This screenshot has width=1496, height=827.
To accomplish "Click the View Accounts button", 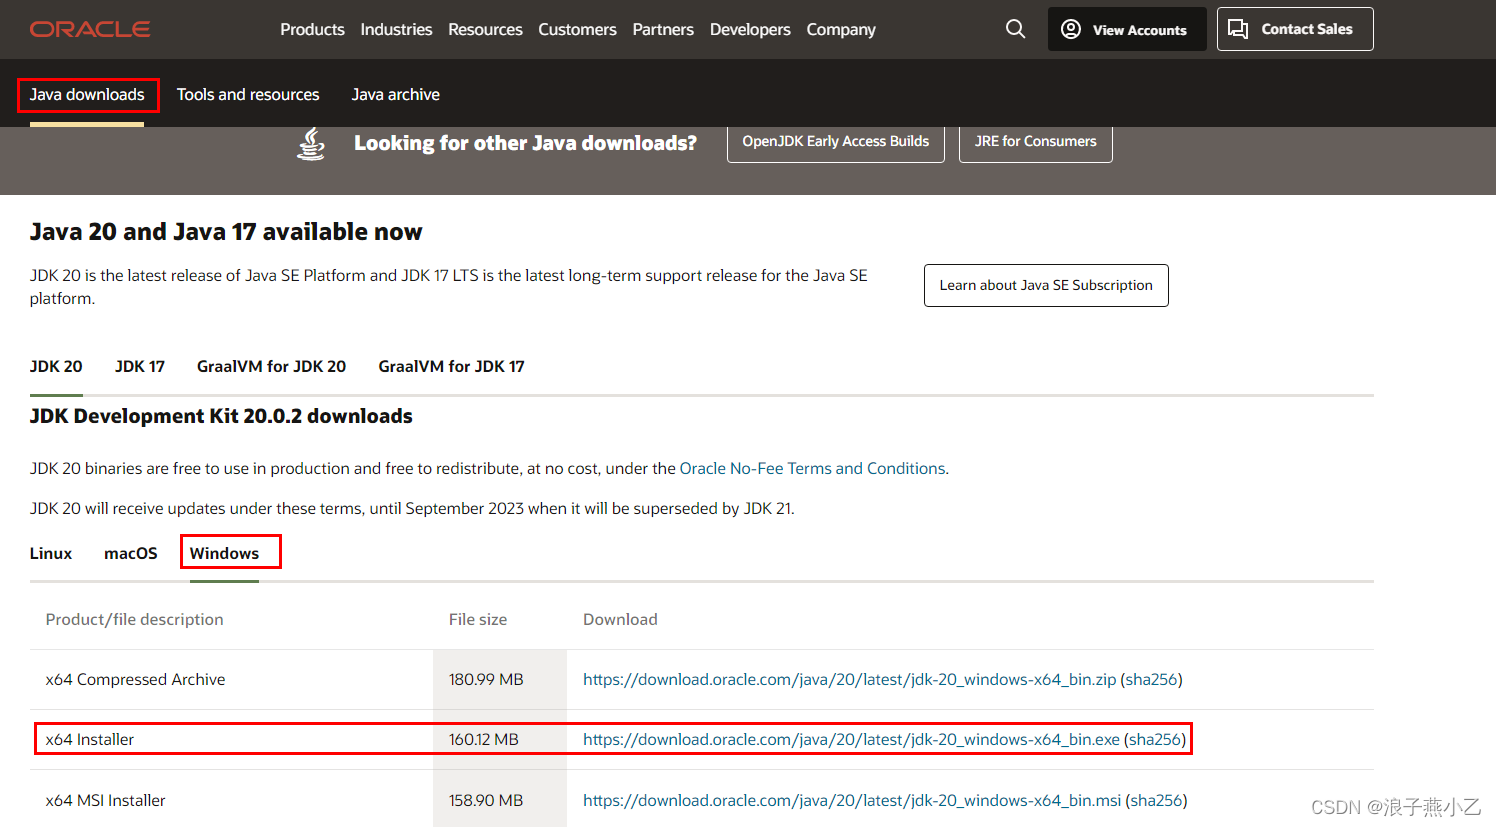I will (1127, 29).
